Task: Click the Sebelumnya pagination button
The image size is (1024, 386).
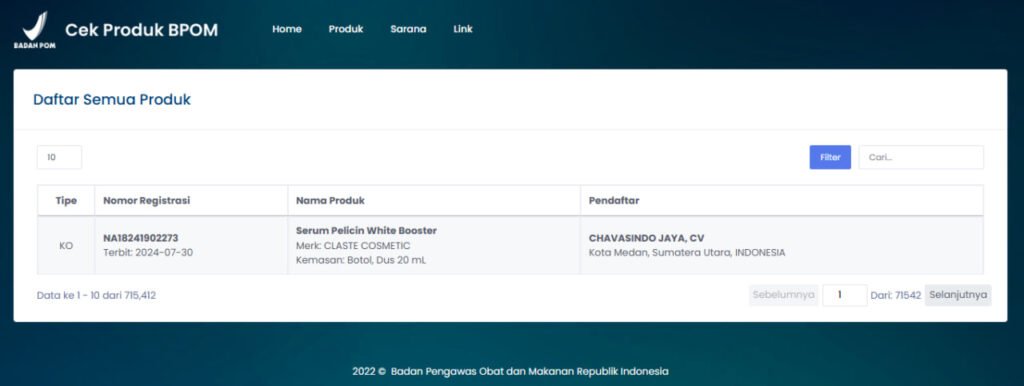Action: (784, 295)
